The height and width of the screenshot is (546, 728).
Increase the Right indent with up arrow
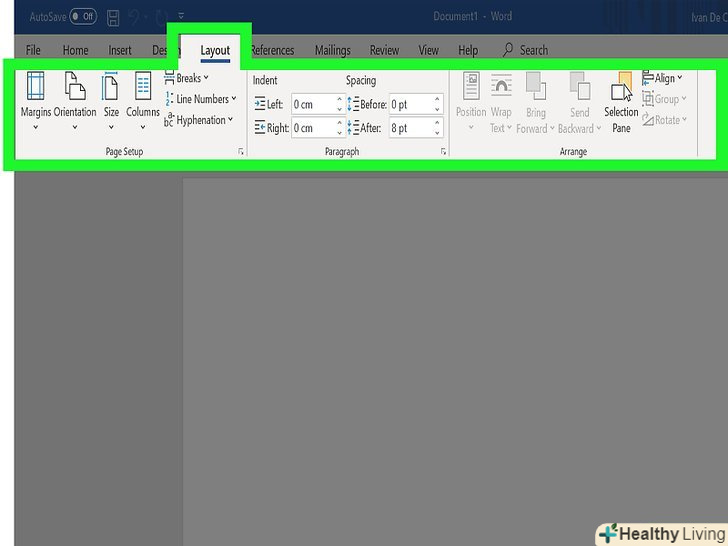coord(340,123)
